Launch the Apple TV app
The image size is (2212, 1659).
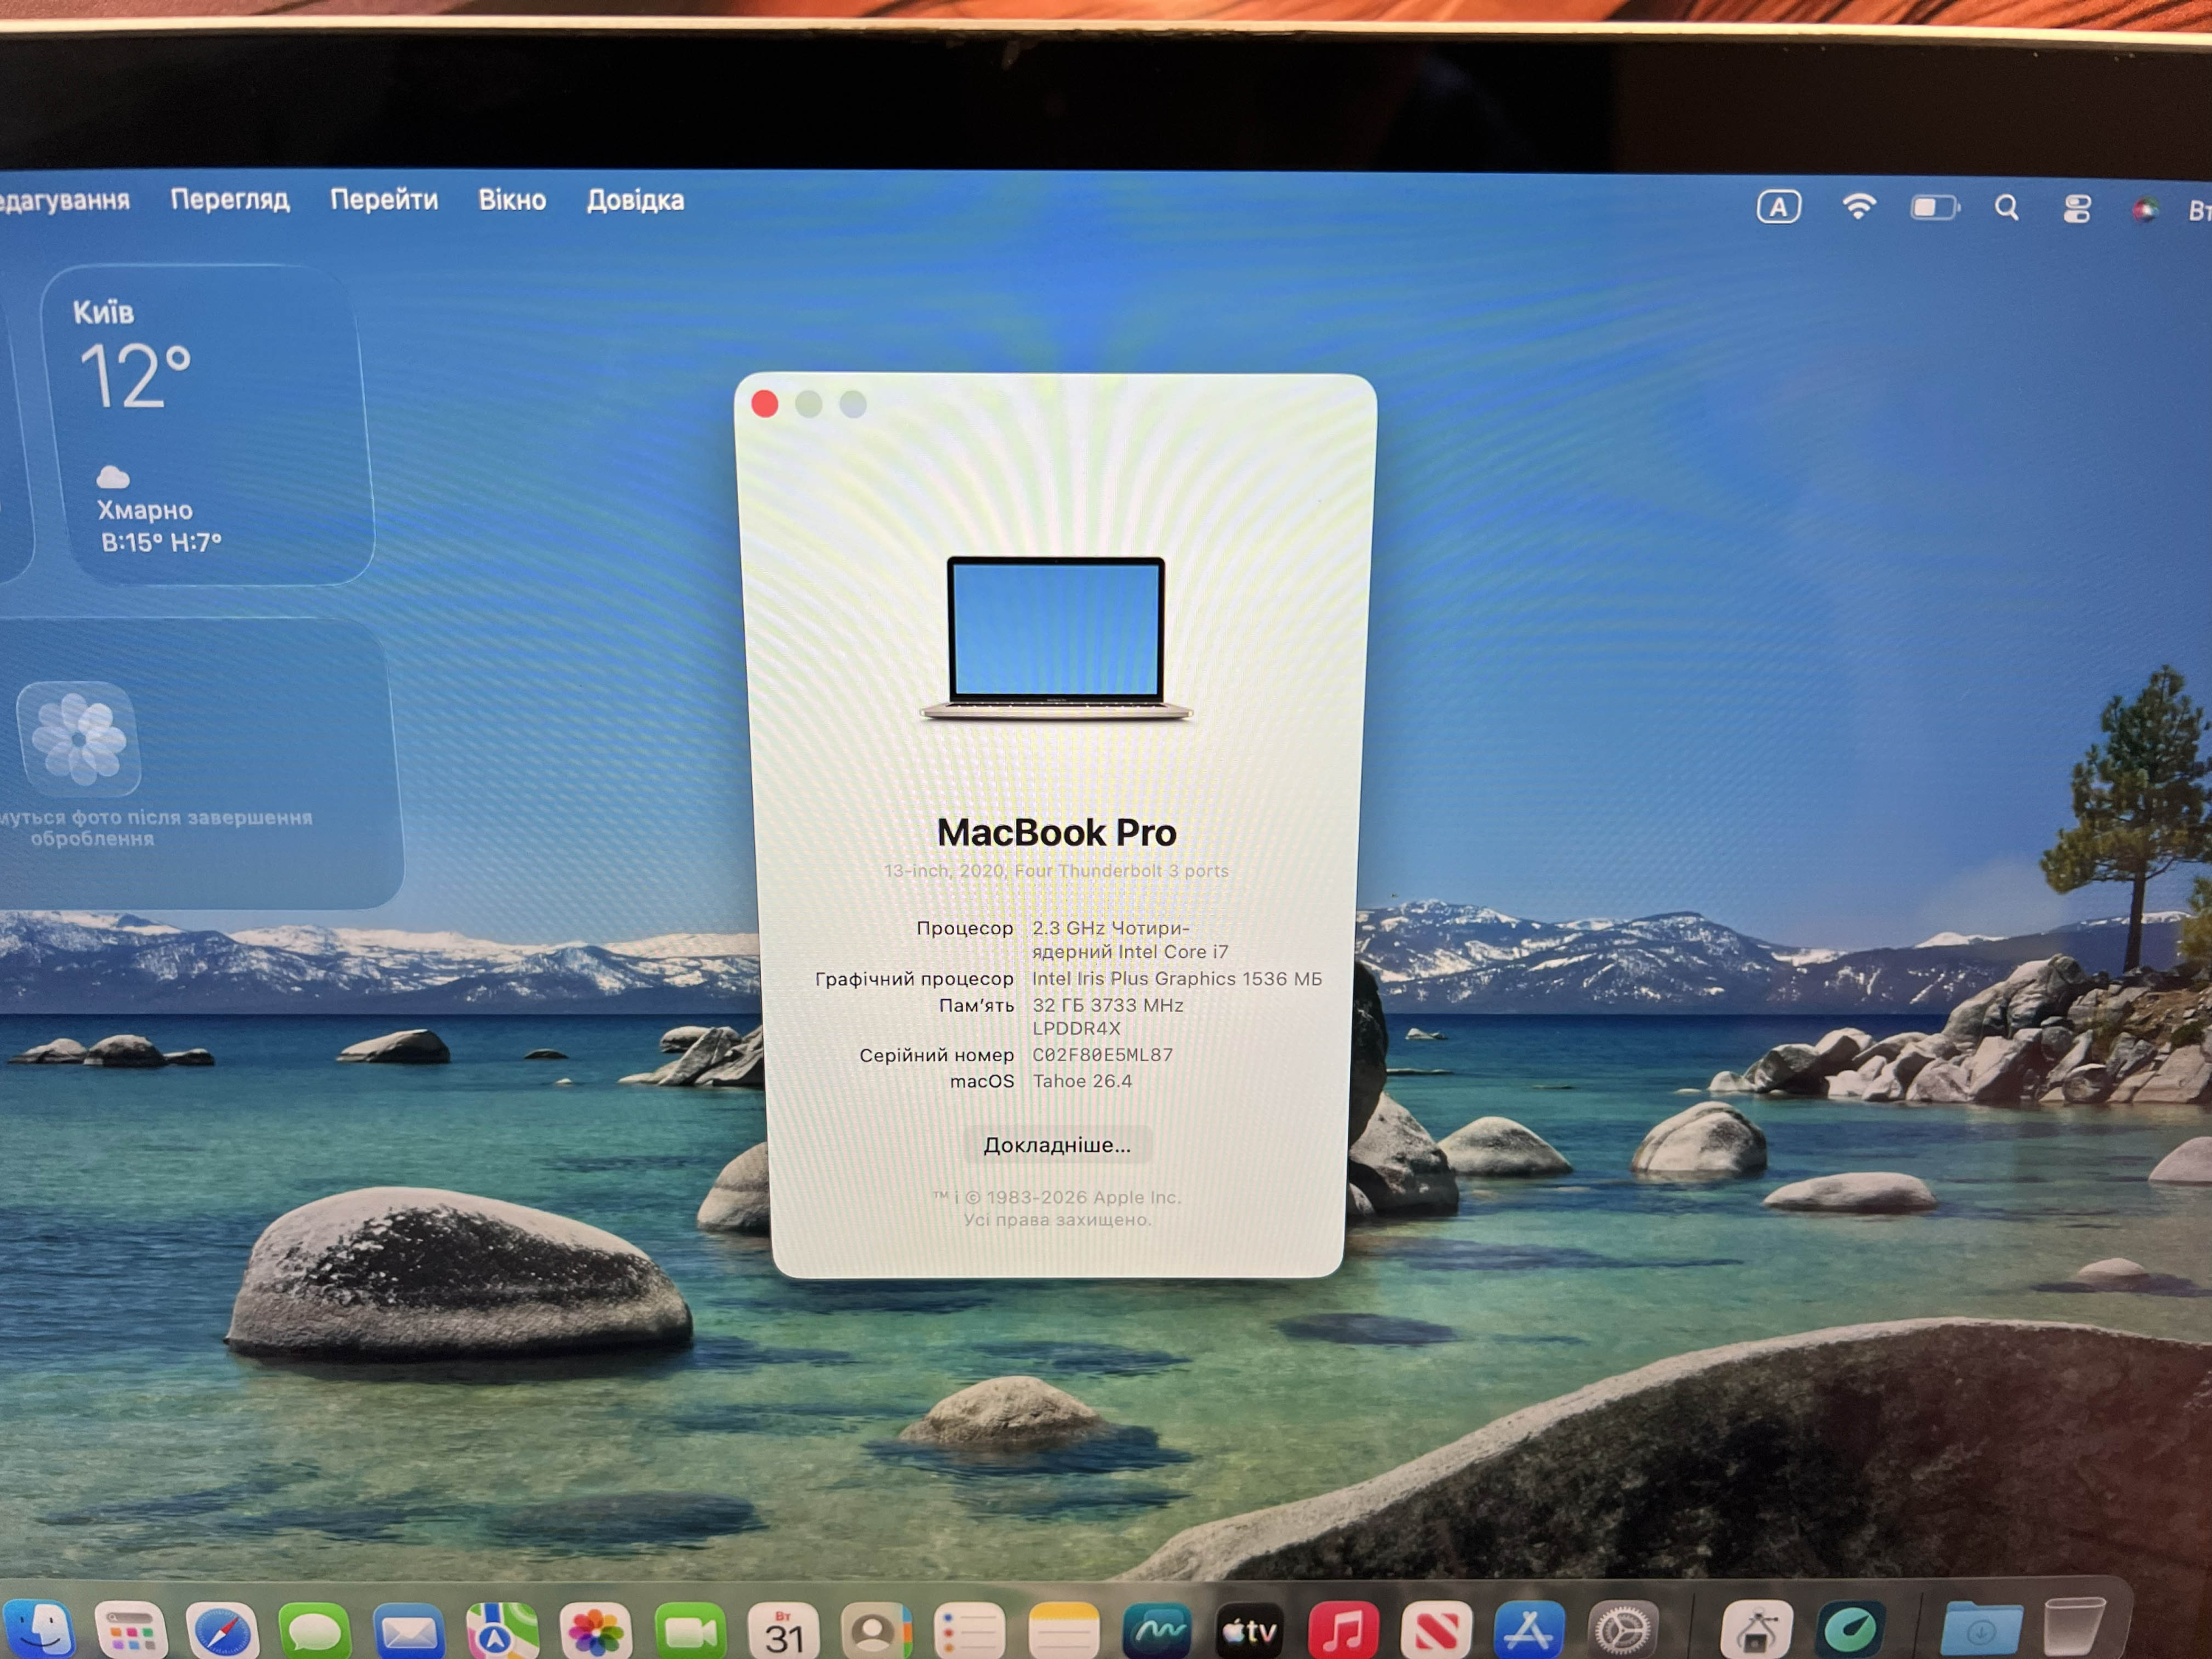pyautogui.click(x=1250, y=1632)
